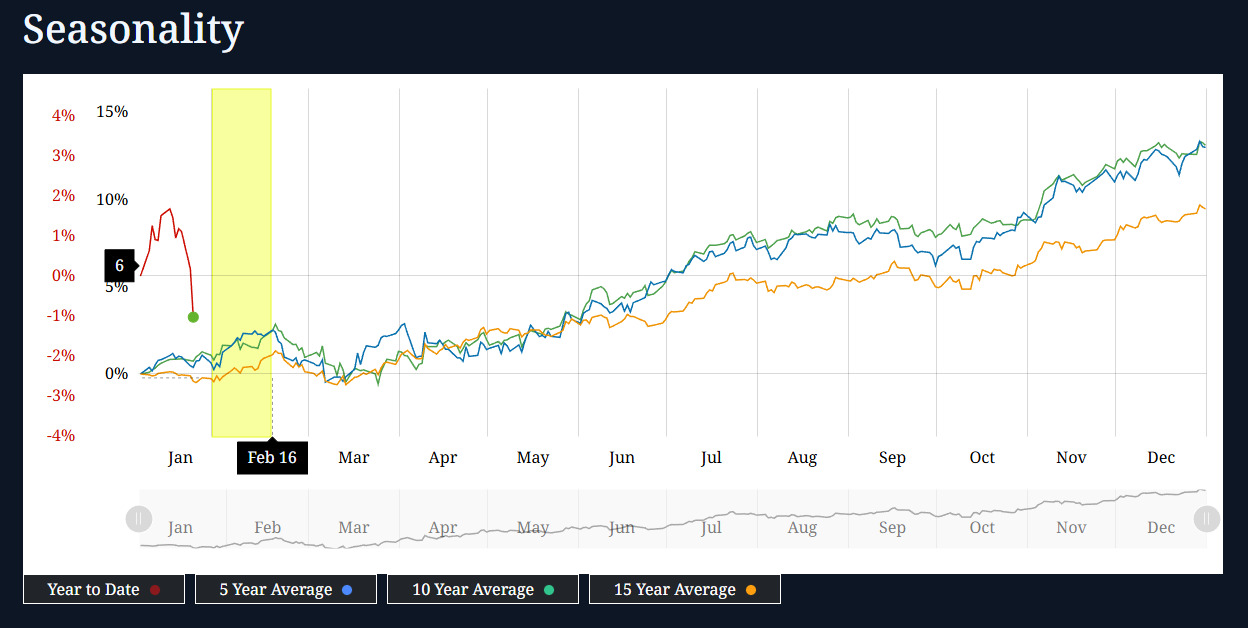Toggle the 5 Year Average series
Viewport: 1248px width, 628px height.
285,590
